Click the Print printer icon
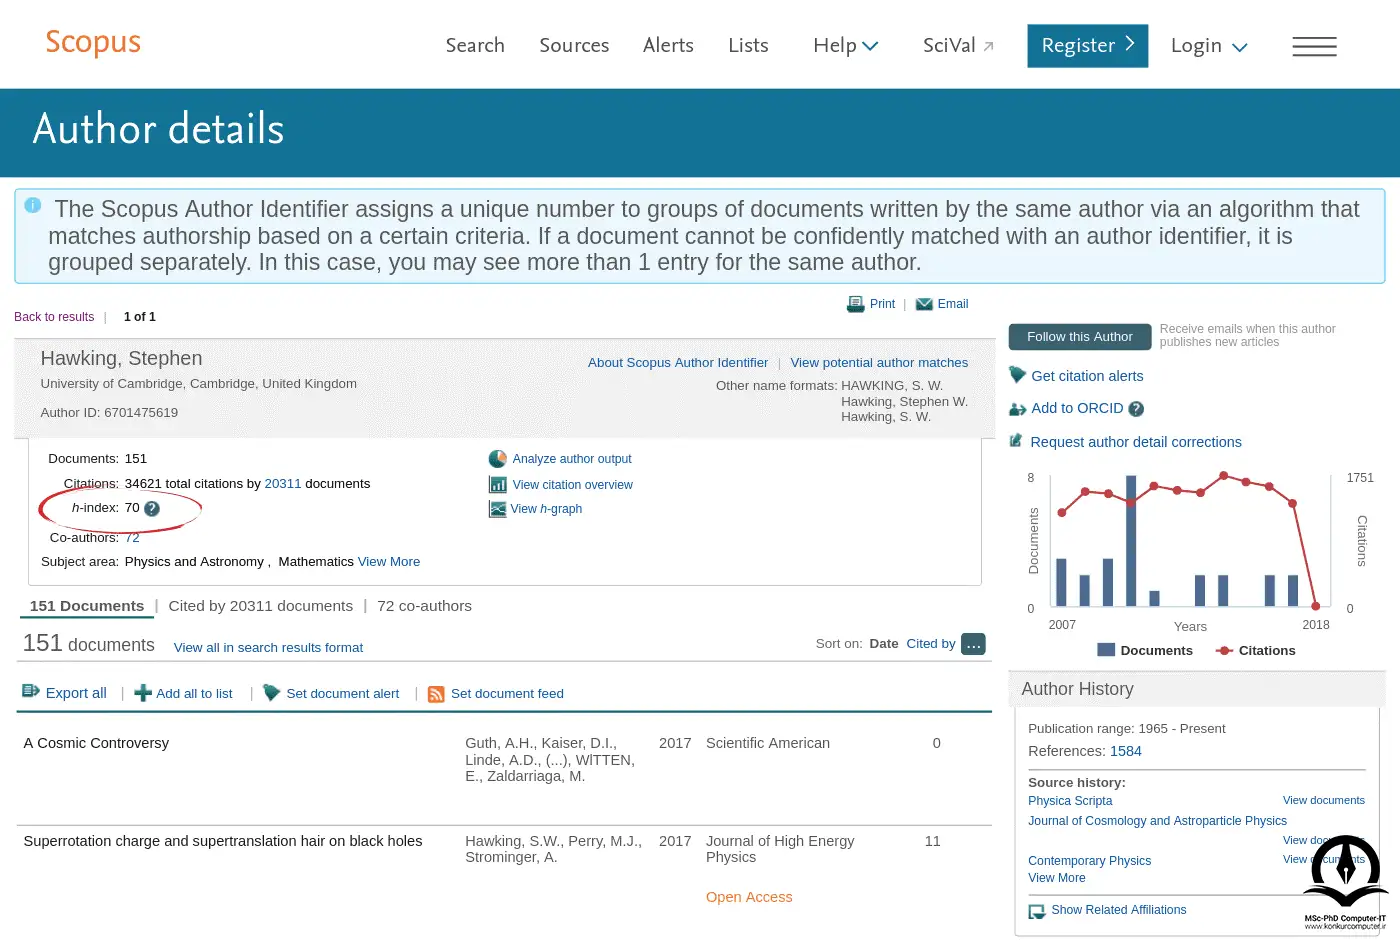Viewport: 1400px width, 944px height. (856, 304)
